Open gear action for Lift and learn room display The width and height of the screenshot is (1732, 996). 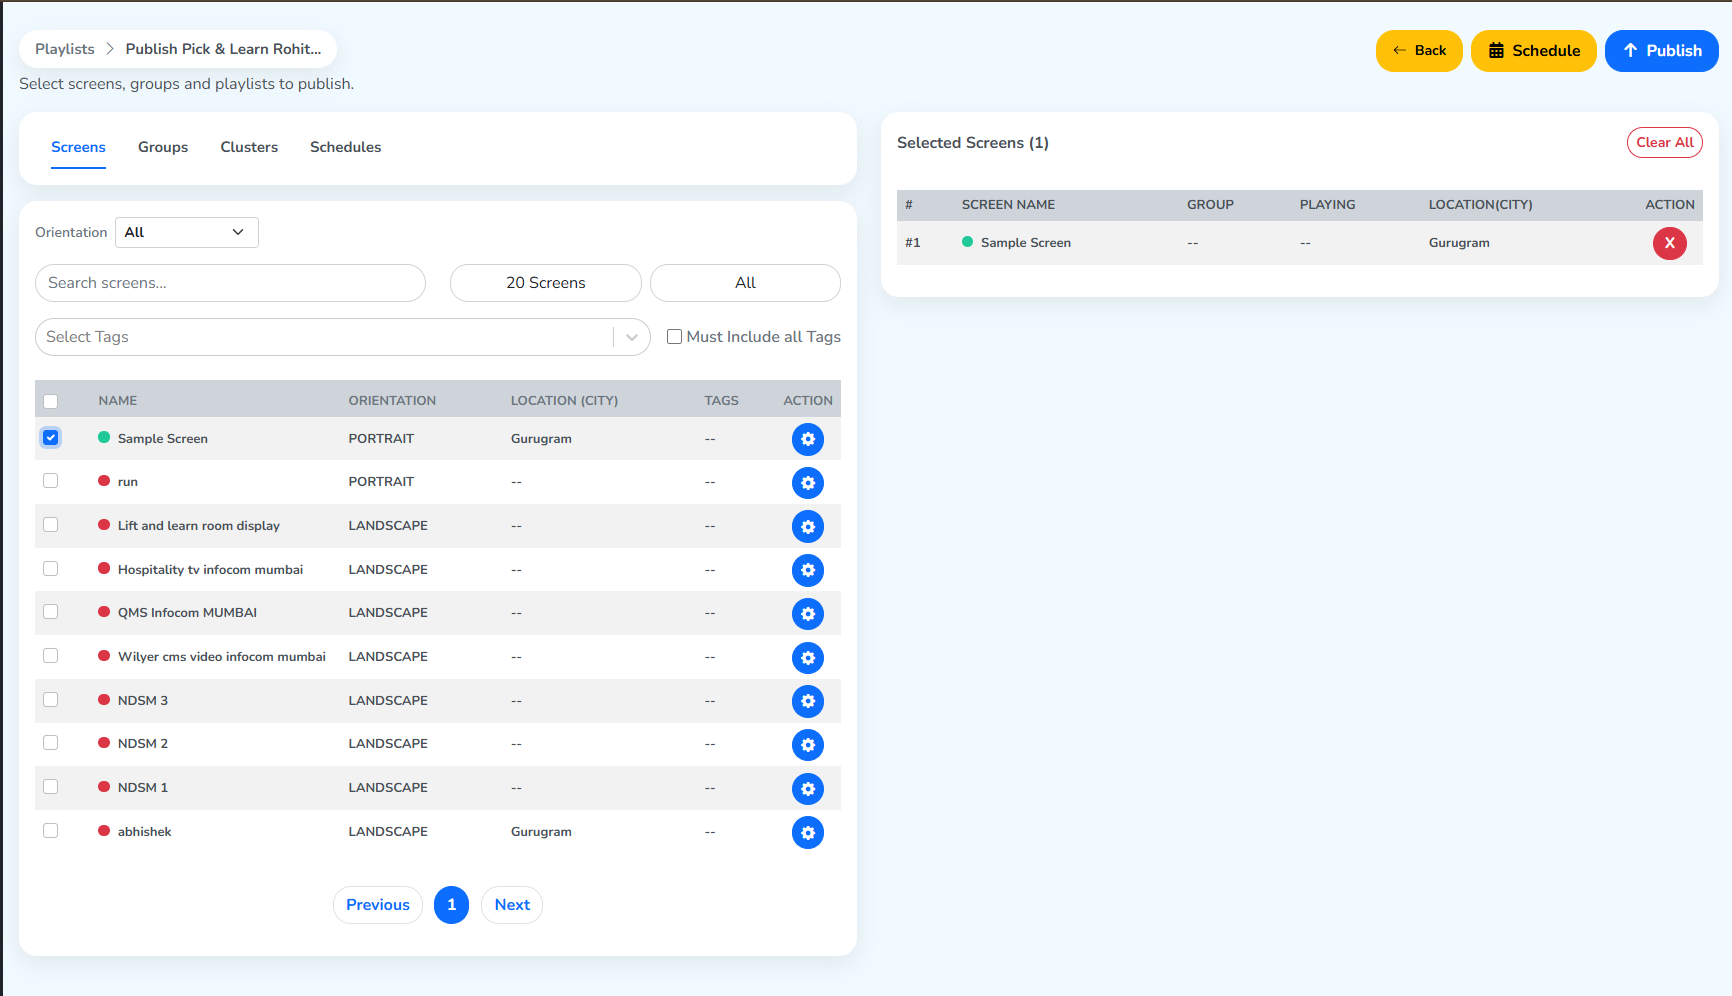[808, 527]
